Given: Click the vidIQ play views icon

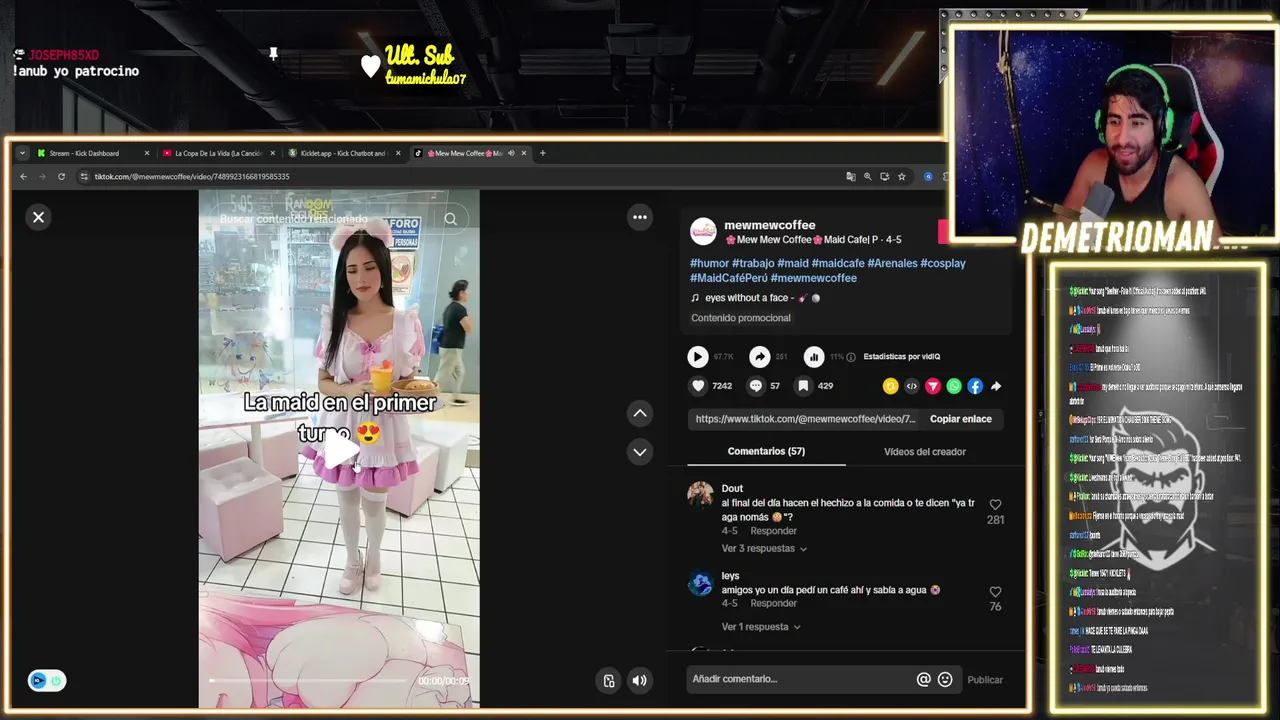Looking at the screenshot, I should click(697, 356).
